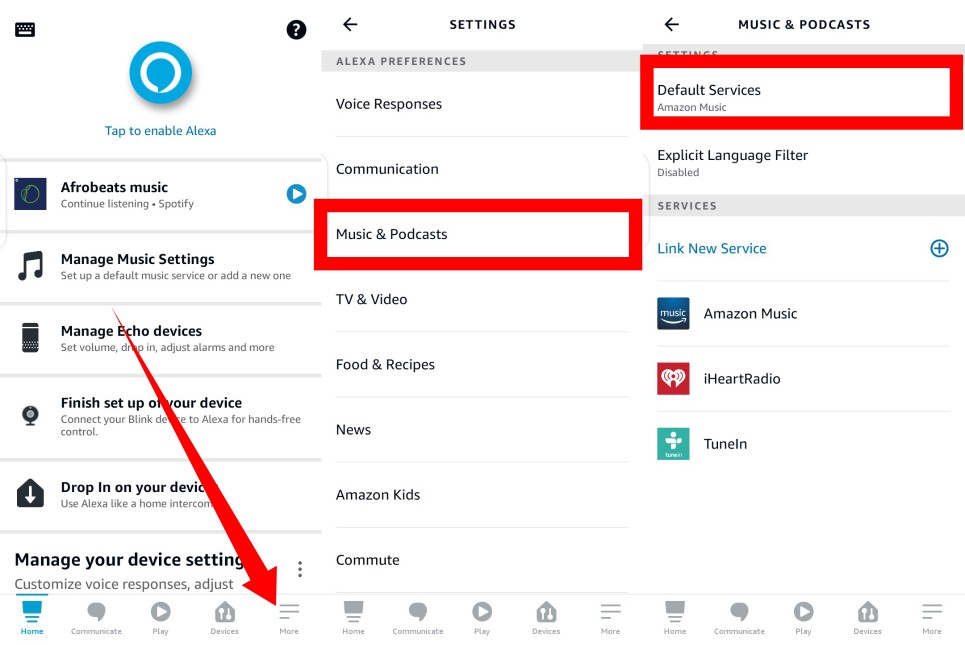The image size is (965, 645).
Task: Tap the Amazon Music logo icon
Action: (673, 314)
